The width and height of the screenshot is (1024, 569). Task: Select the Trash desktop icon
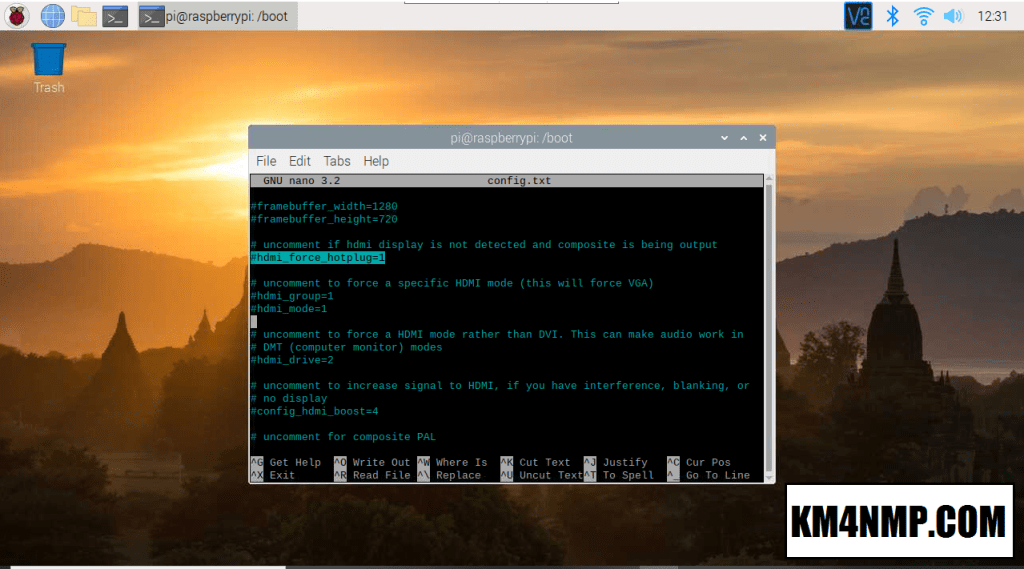[48, 67]
